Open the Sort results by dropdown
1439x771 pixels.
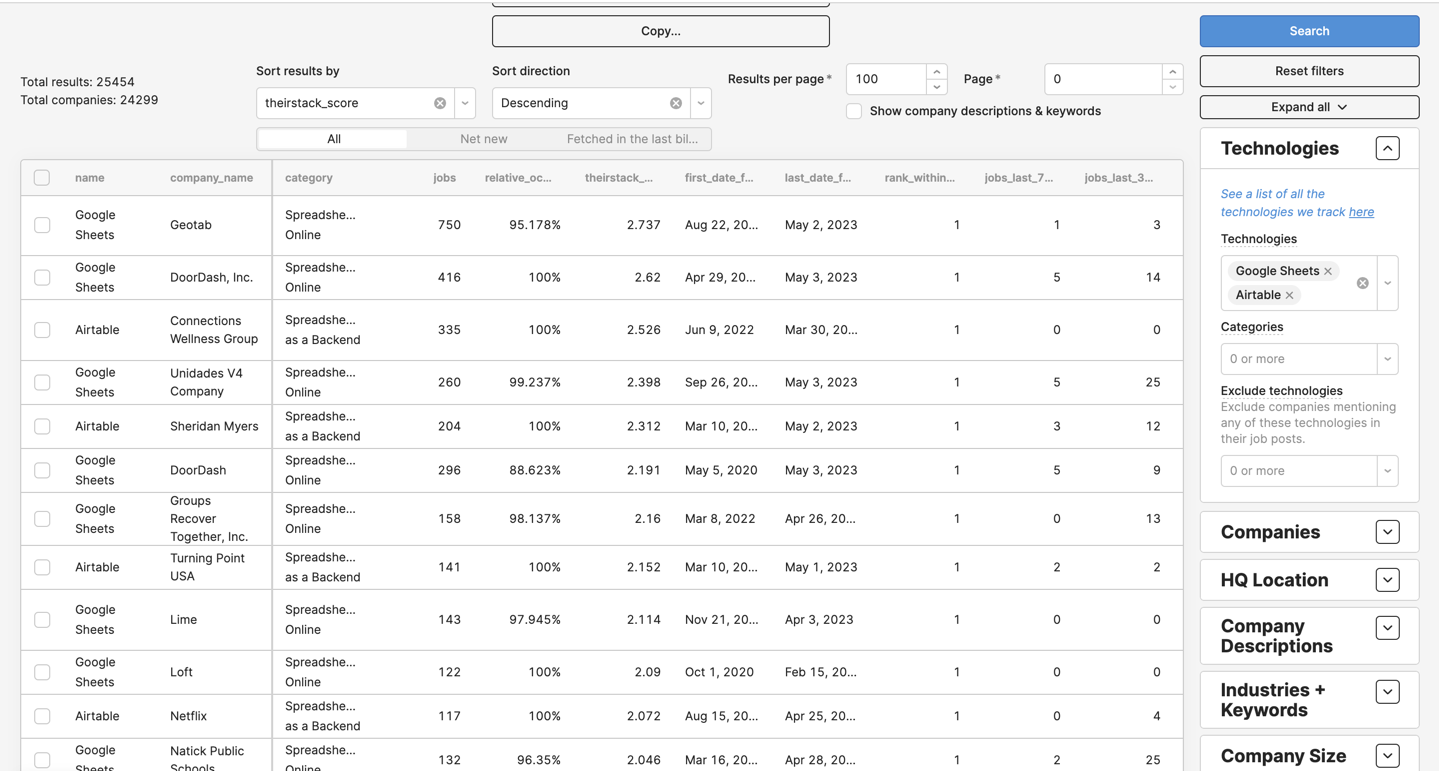[x=465, y=103]
